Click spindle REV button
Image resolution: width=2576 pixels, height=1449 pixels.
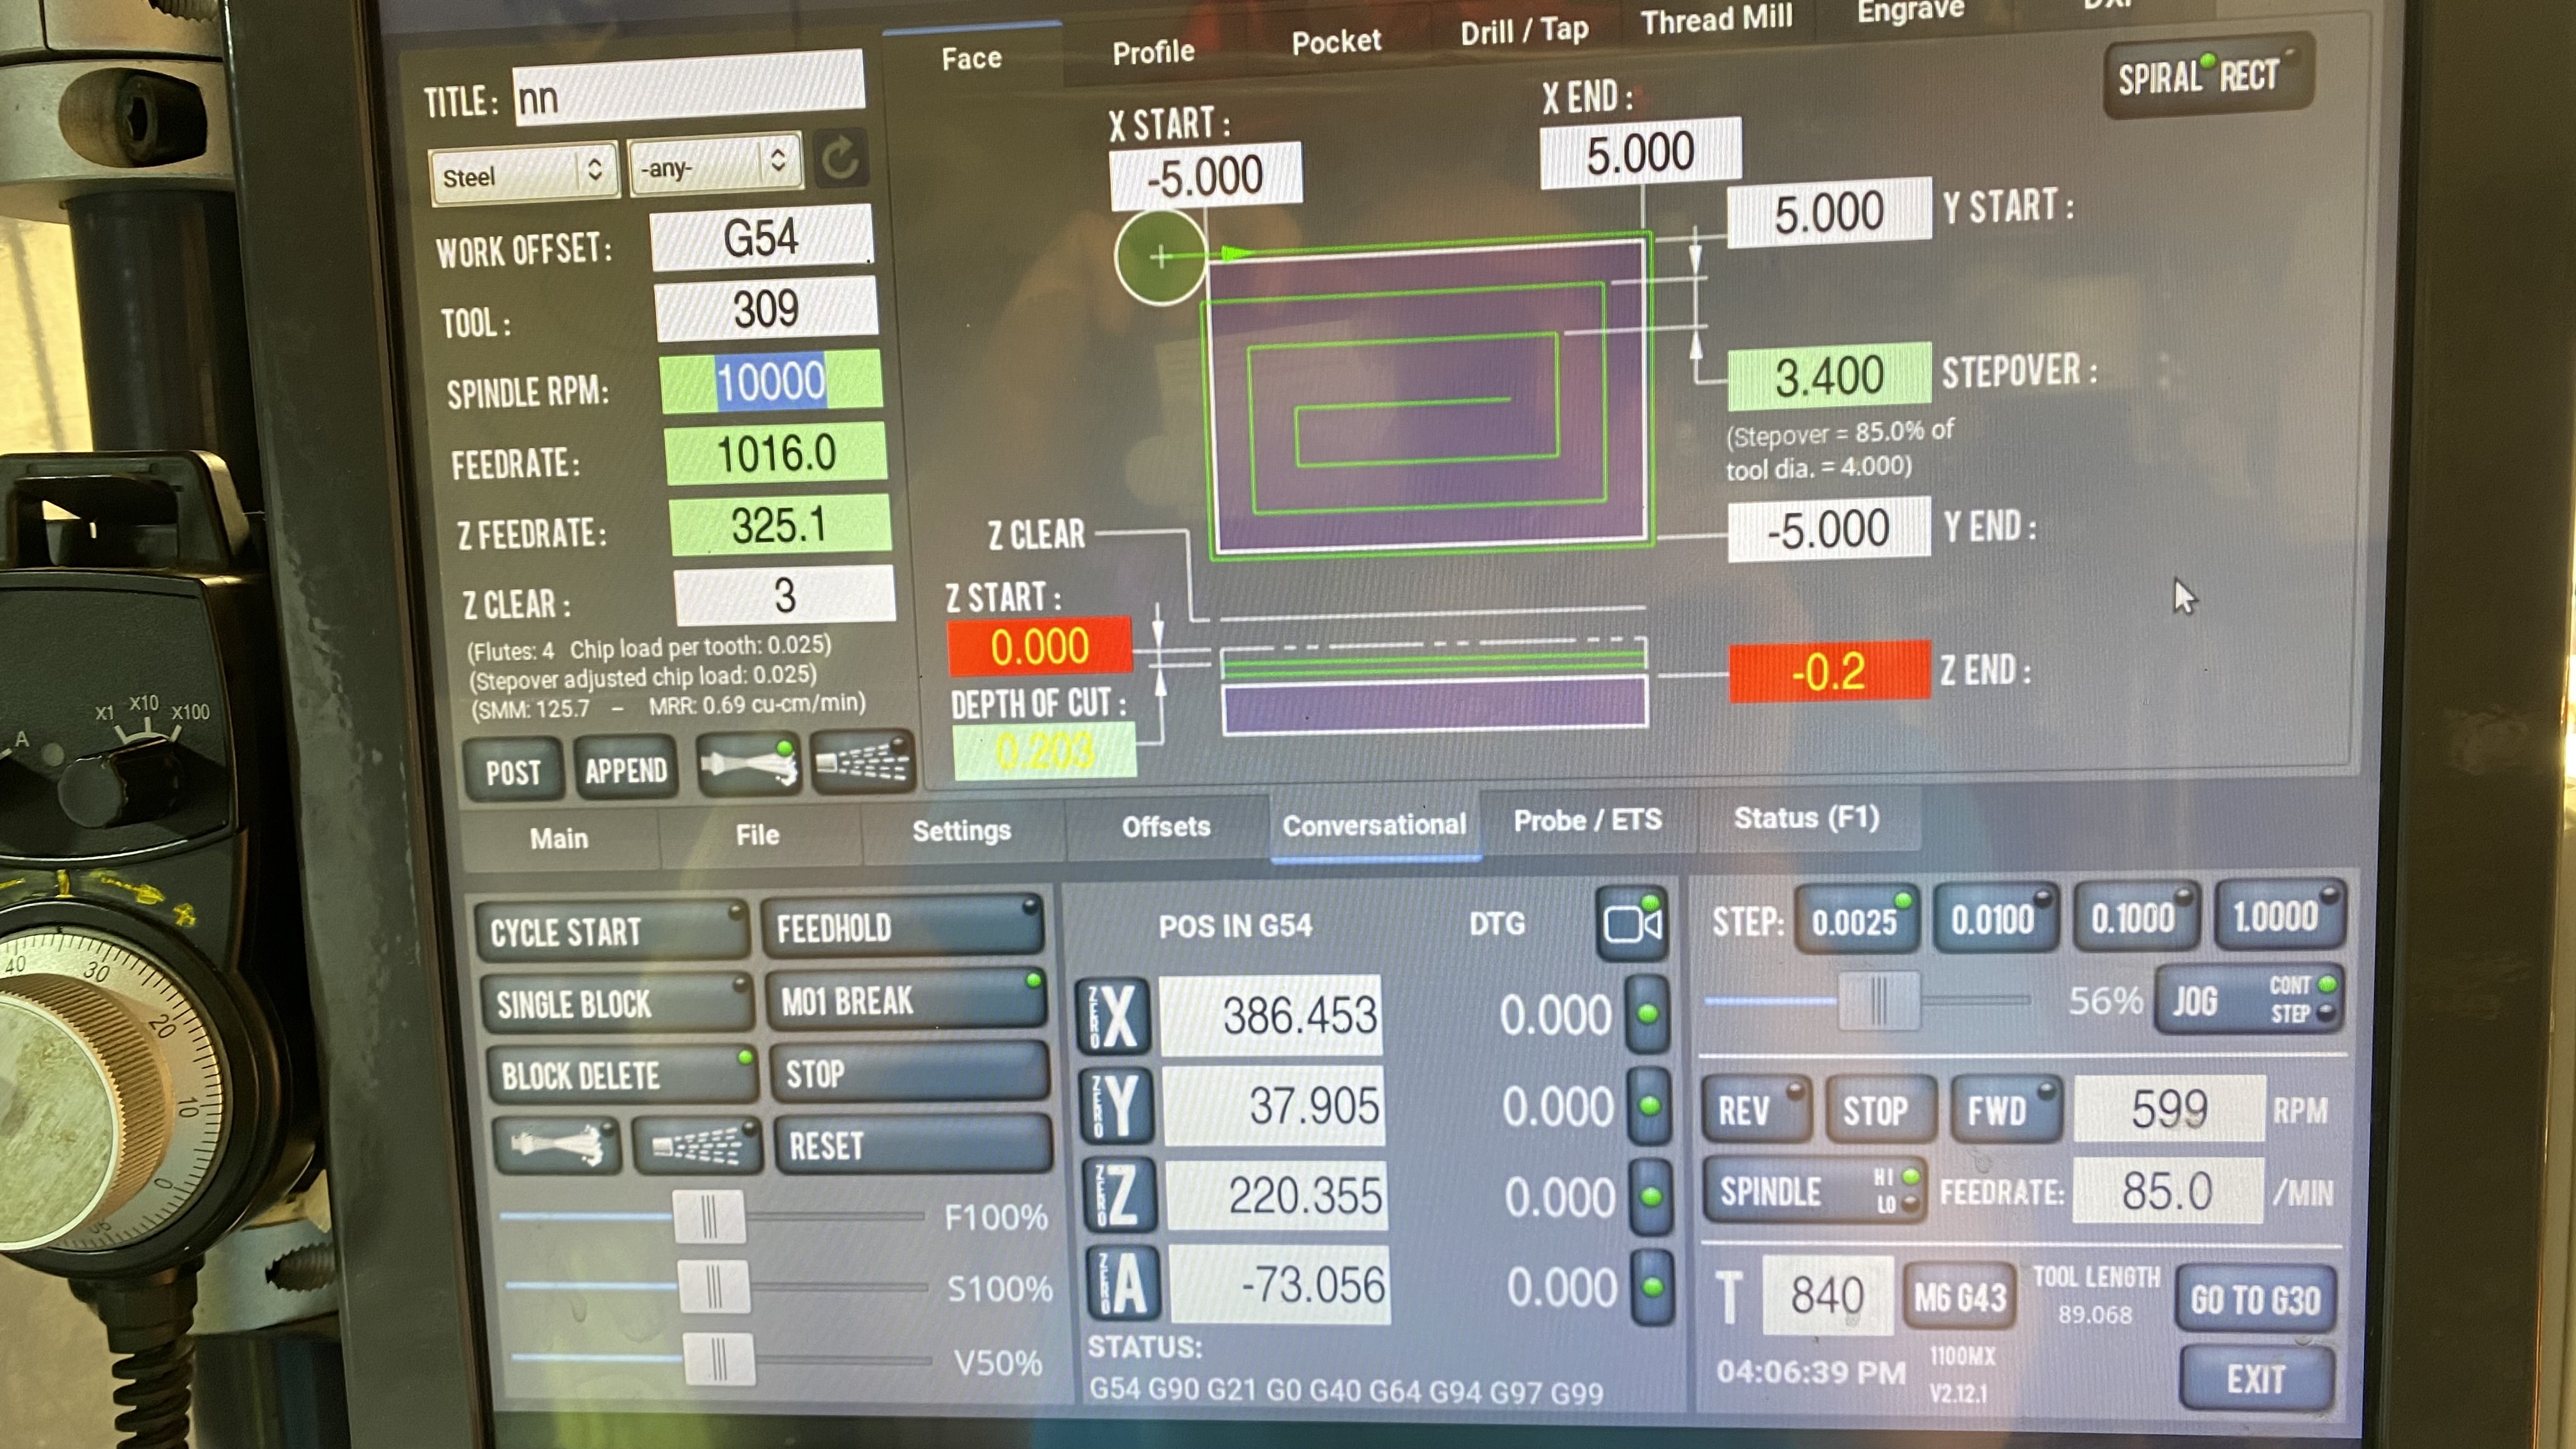[1757, 1110]
